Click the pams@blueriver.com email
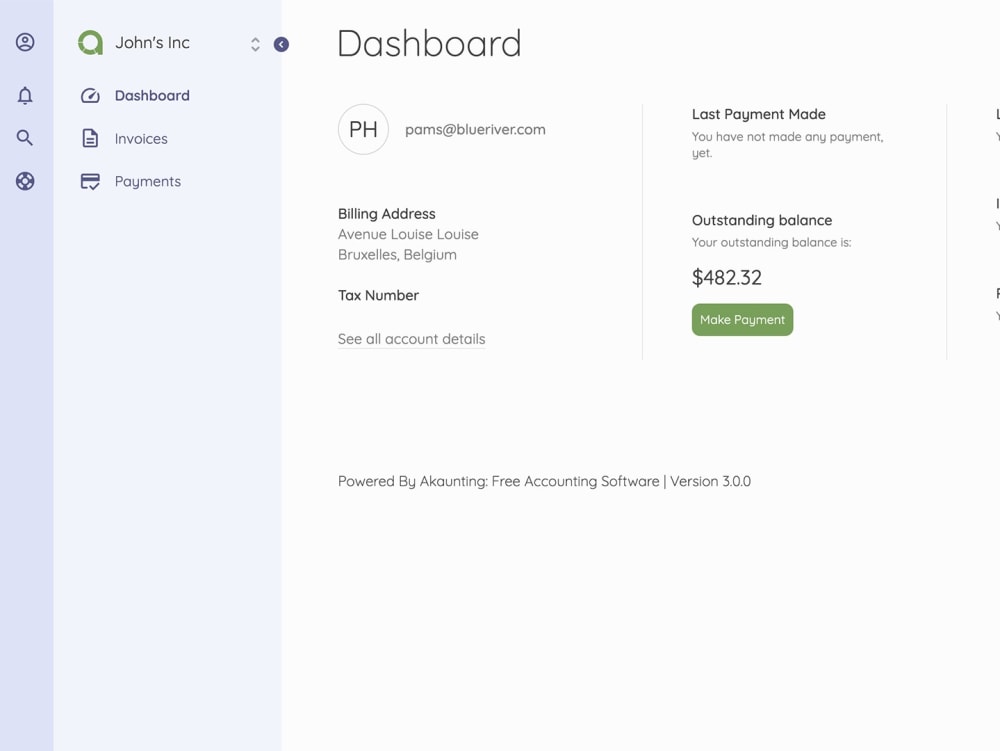 tap(475, 129)
